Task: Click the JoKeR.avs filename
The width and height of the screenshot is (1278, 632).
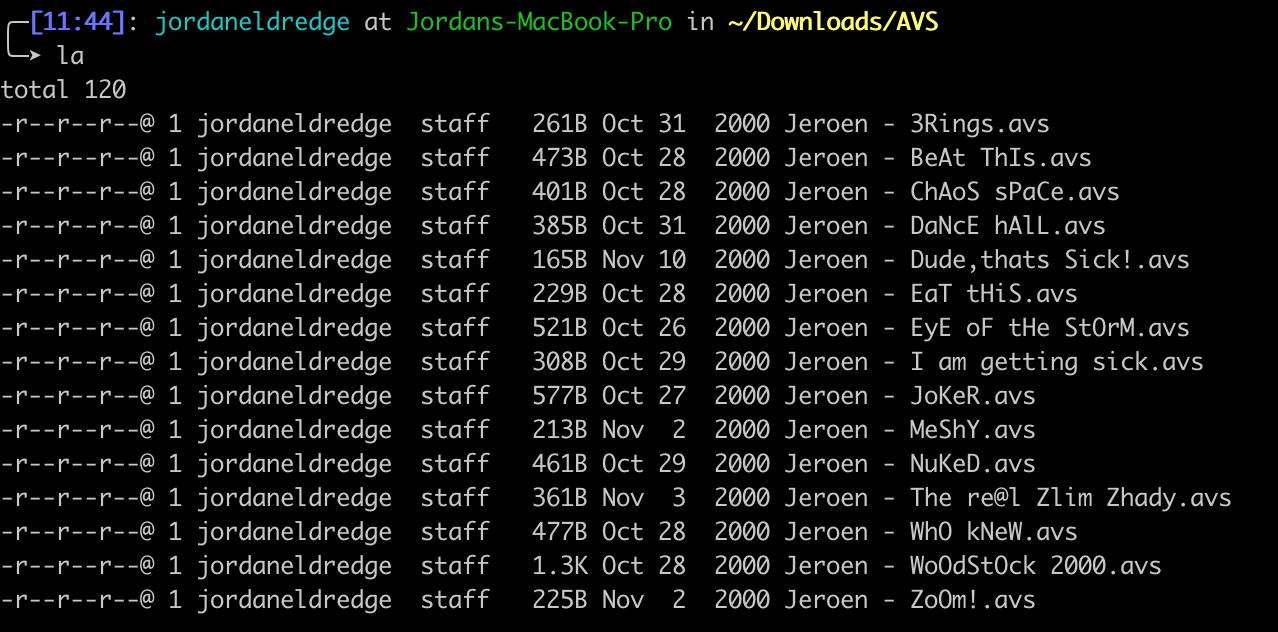Action: (973, 396)
